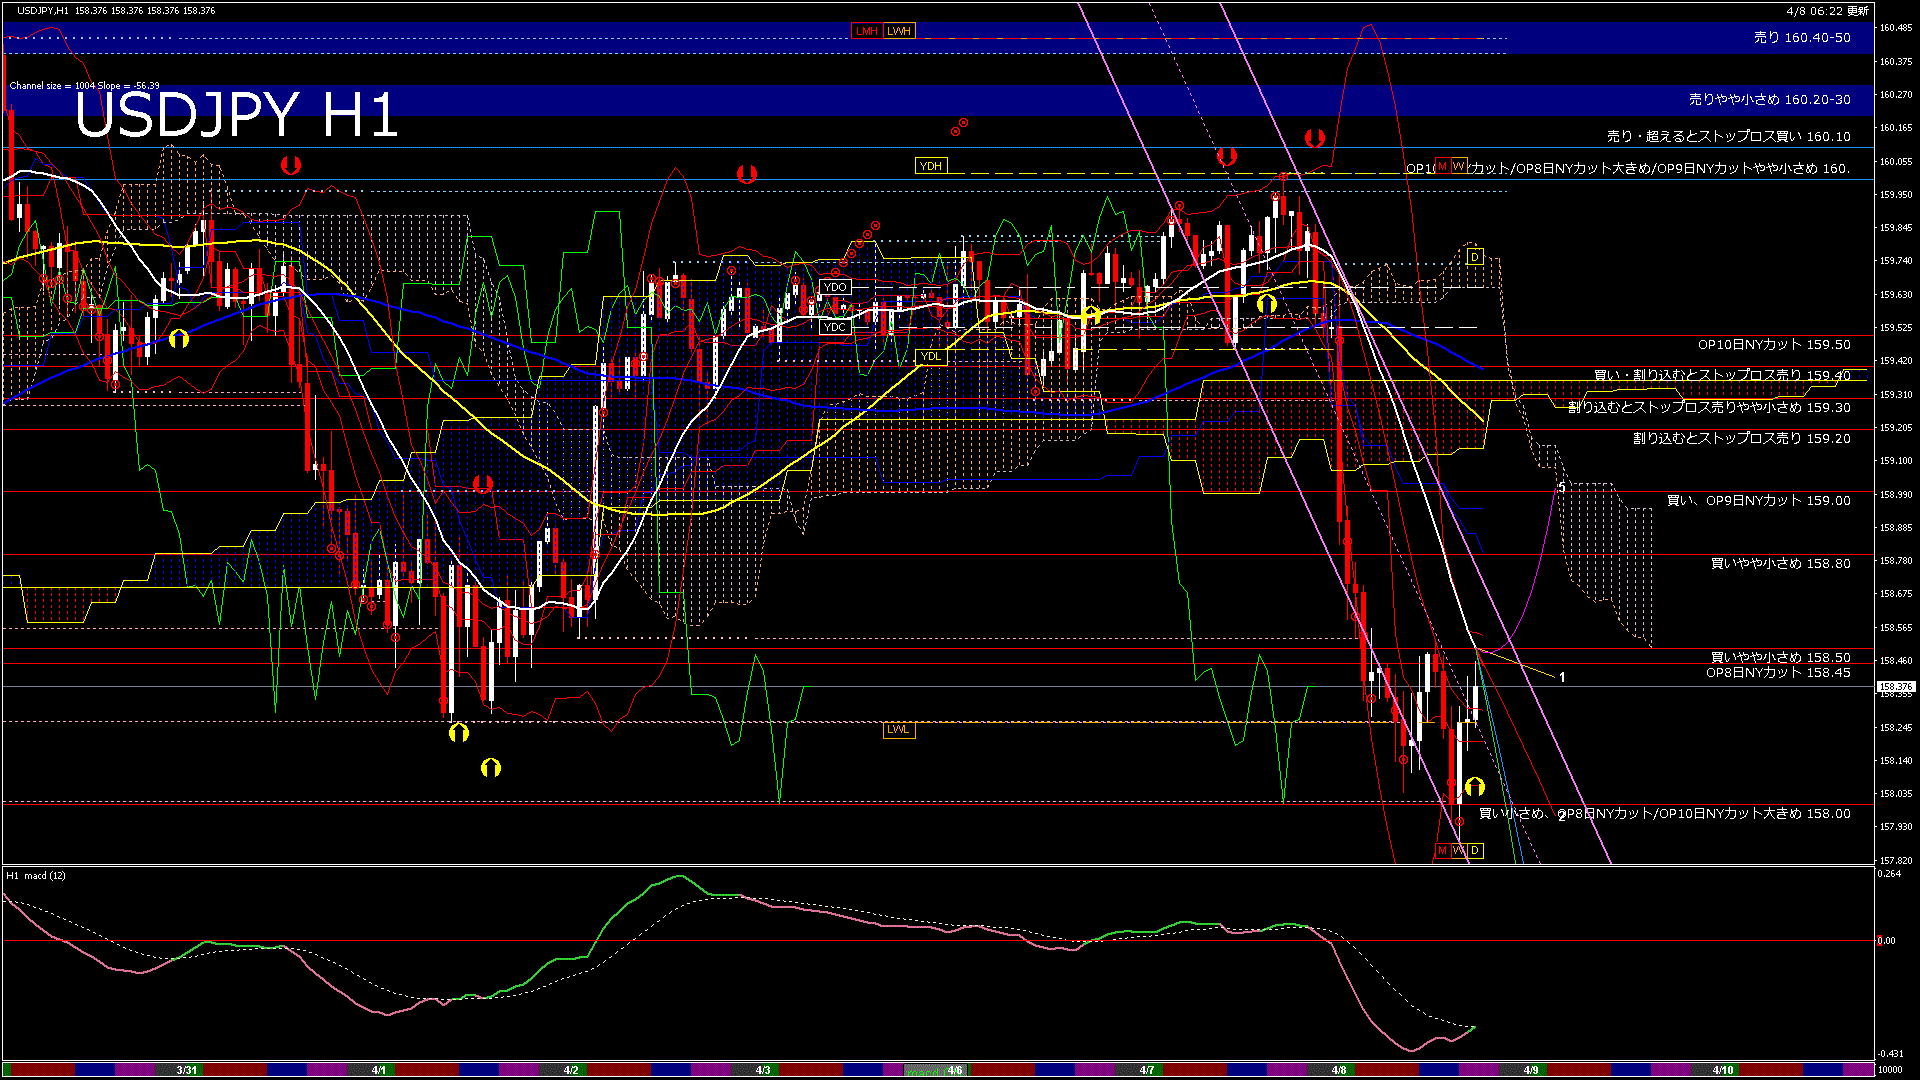This screenshot has width=1920, height=1080.
Task: Click the LWH level marker
Action: [x=899, y=31]
